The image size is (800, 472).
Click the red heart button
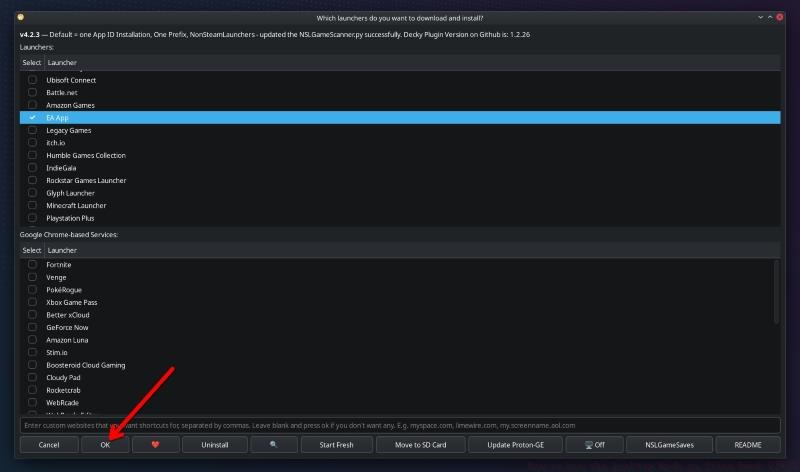point(153,444)
